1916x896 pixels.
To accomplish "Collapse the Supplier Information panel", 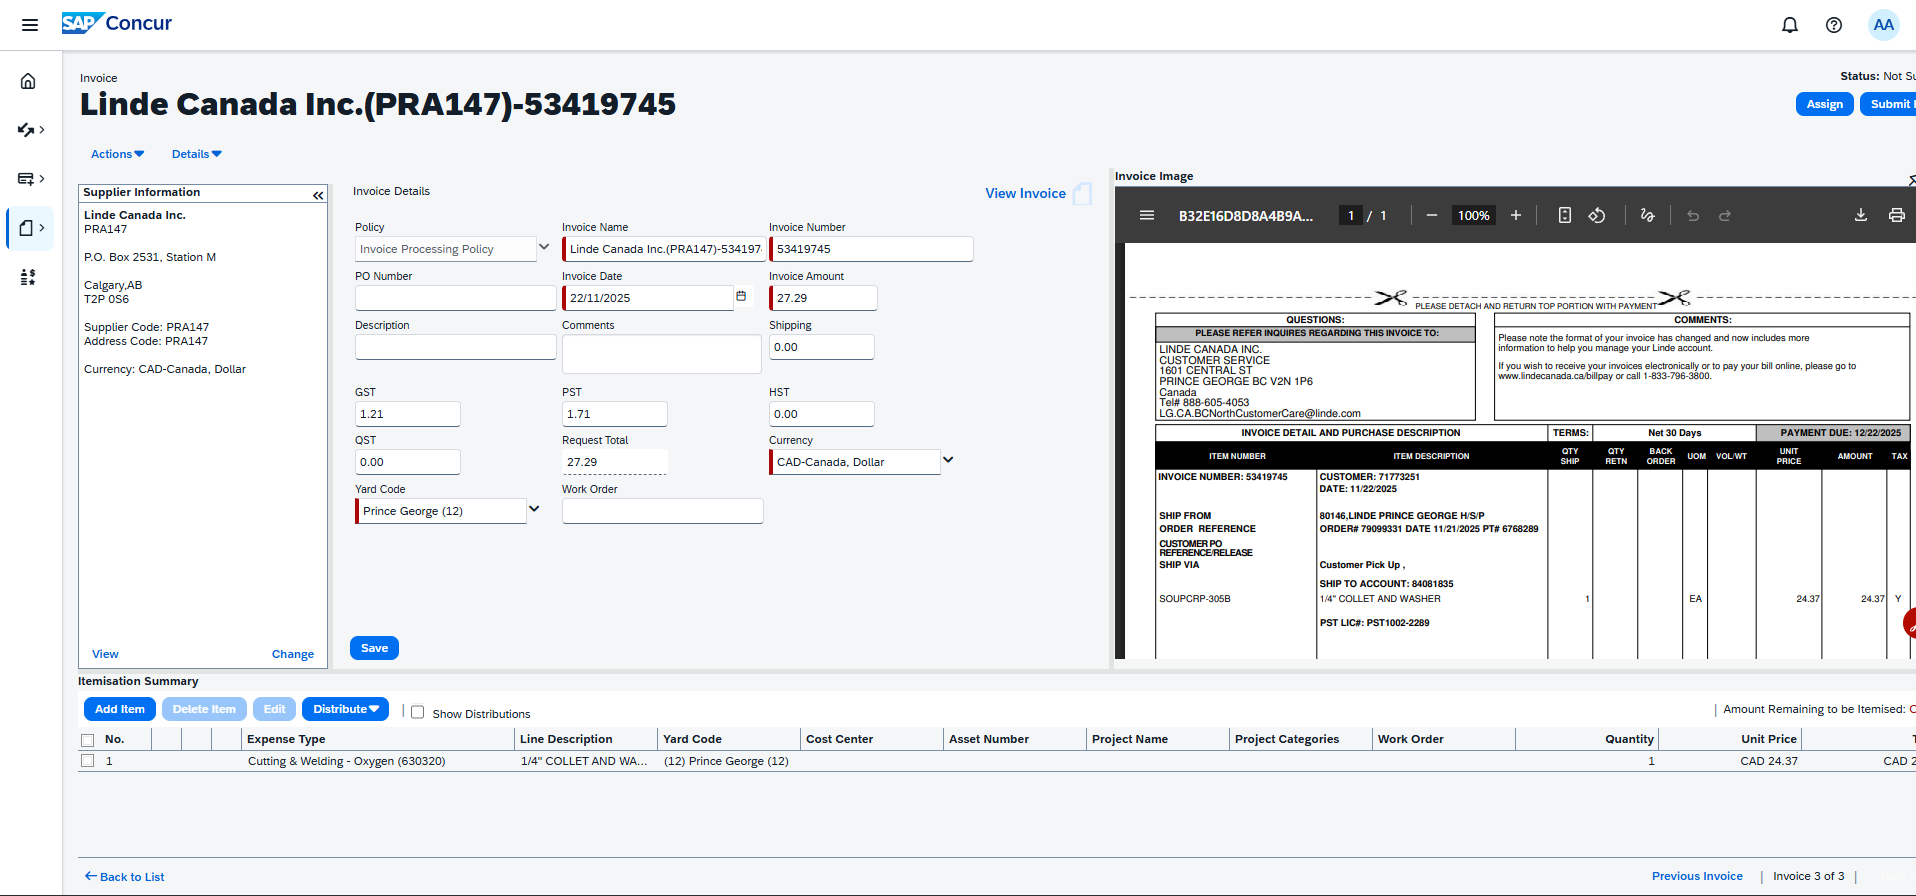I will click(318, 195).
